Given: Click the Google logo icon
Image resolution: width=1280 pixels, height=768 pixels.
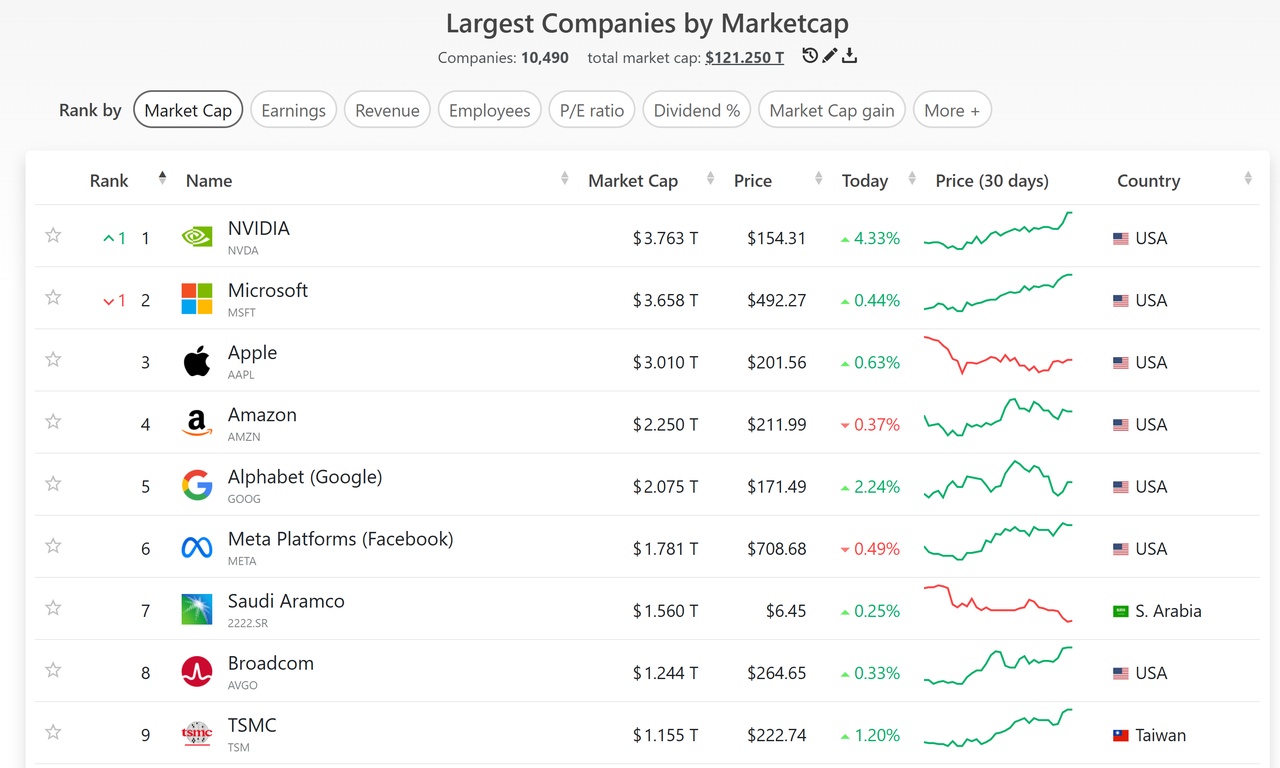Looking at the screenshot, I should tap(197, 485).
